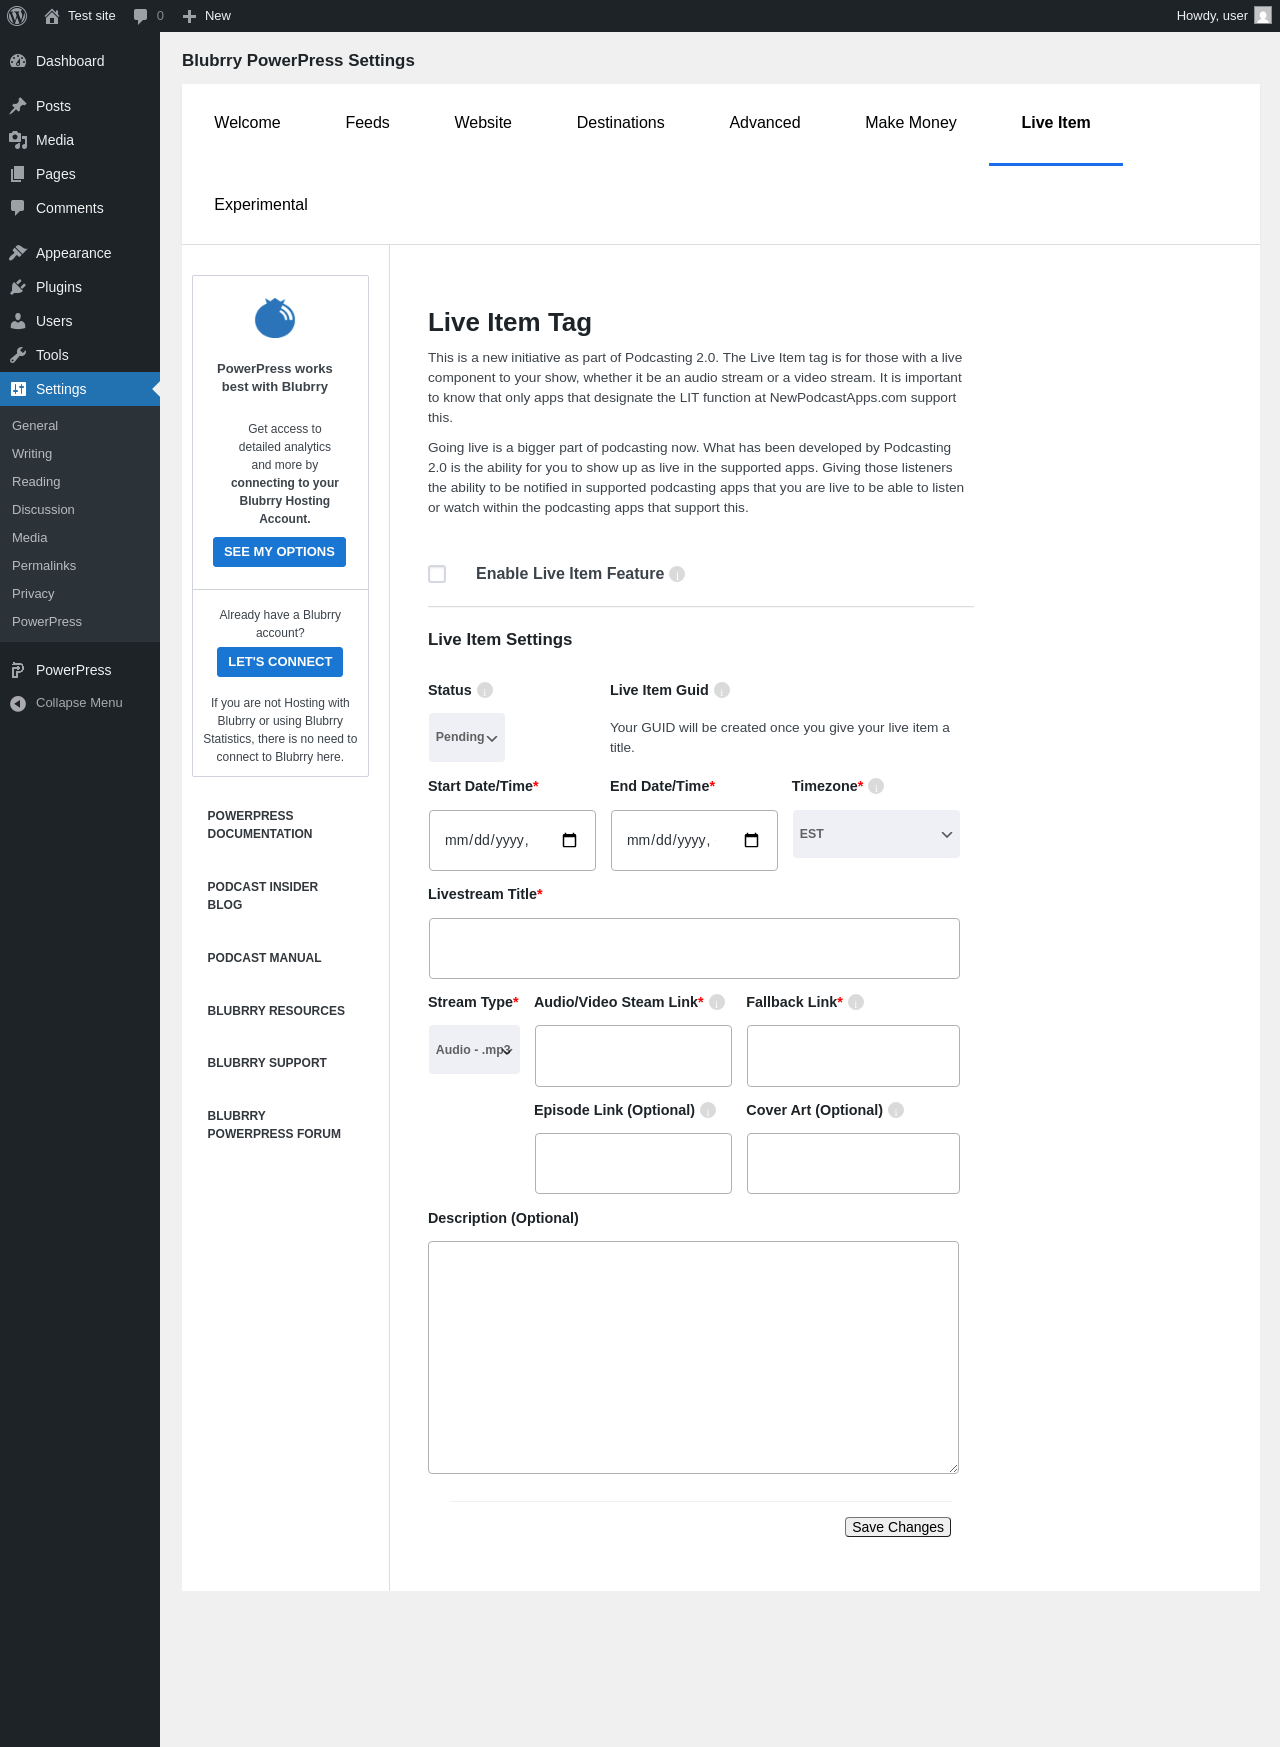The height and width of the screenshot is (1747, 1280).
Task: Switch to the Destinations tab
Action: point(620,123)
